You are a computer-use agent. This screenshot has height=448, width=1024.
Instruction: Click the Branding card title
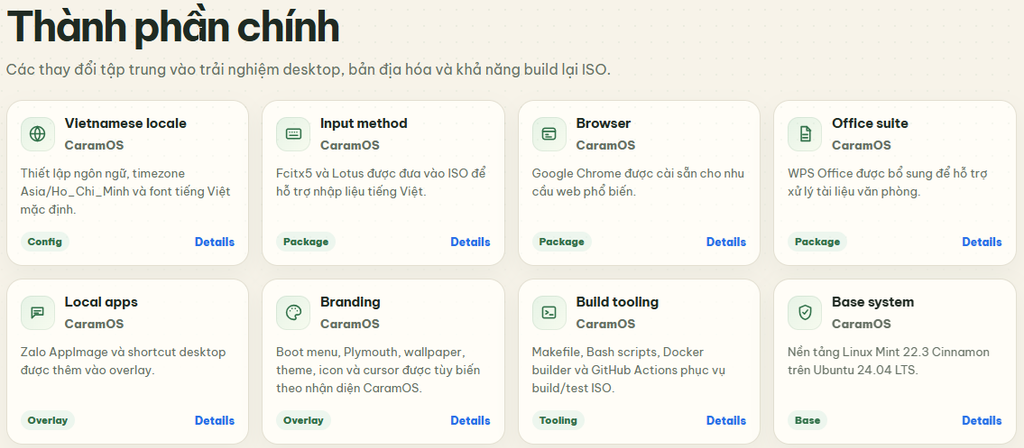click(350, 302)
